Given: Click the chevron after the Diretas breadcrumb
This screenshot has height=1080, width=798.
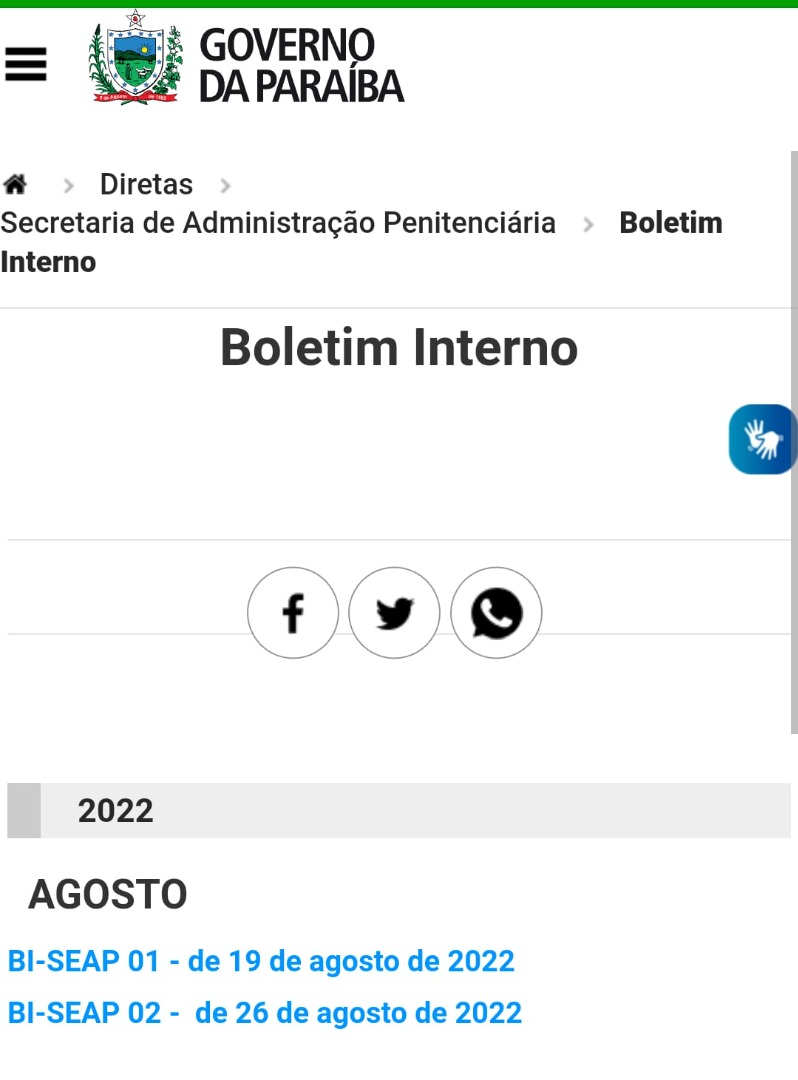Looking at the screenshot, I should coord(225,186).
